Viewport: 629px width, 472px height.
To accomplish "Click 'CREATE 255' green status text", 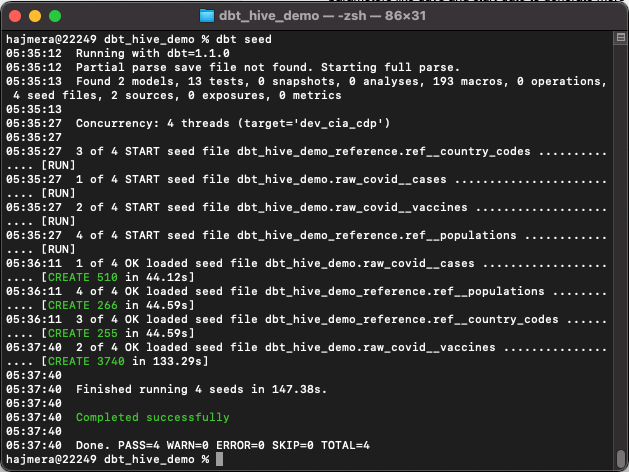I will (x=83, y=334).
